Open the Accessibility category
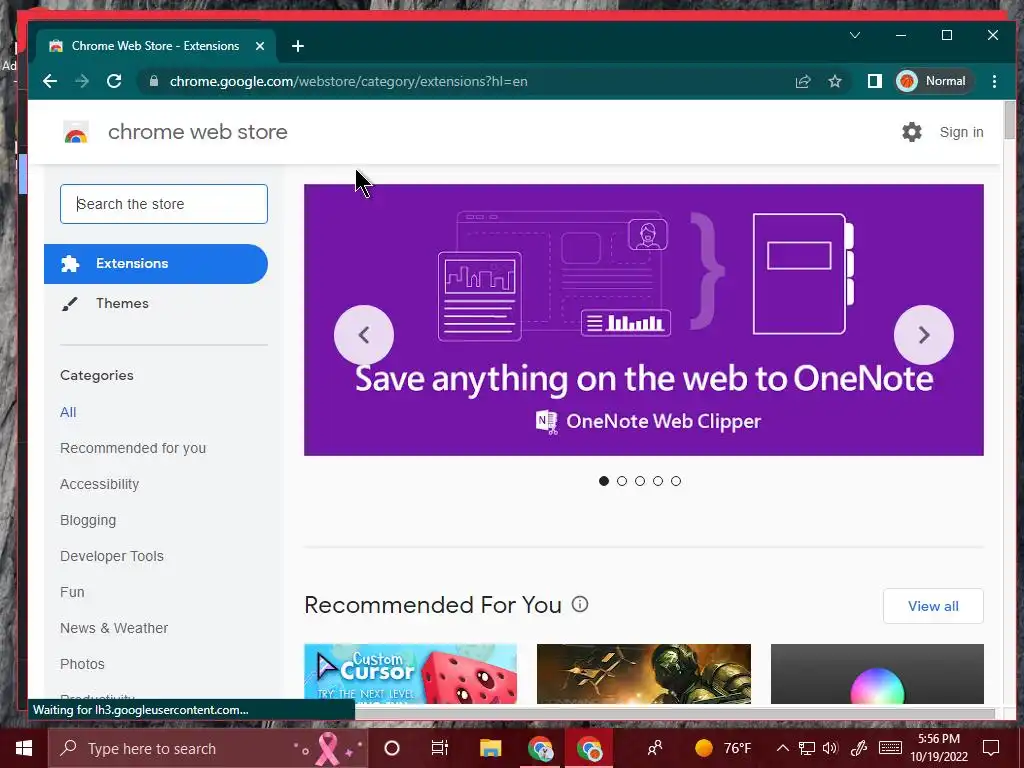 (99, 484)
